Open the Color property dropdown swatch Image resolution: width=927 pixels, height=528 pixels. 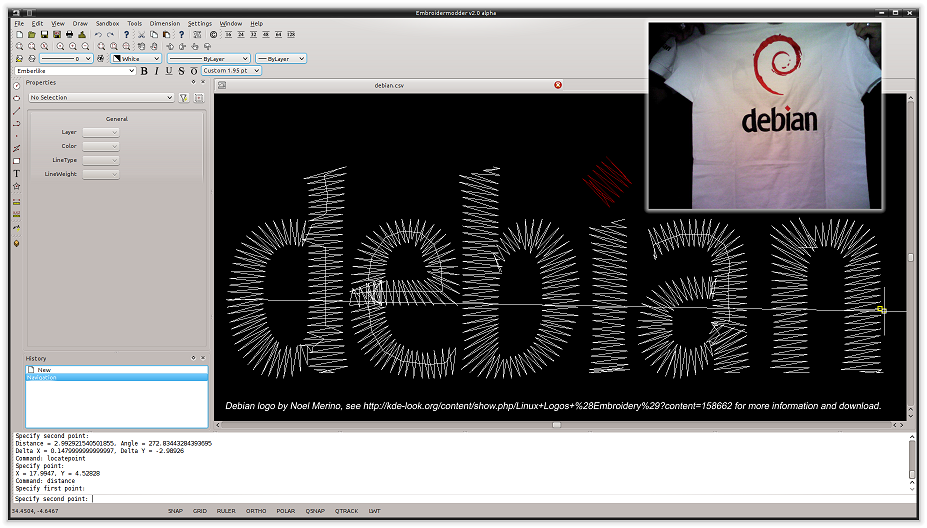101,146
